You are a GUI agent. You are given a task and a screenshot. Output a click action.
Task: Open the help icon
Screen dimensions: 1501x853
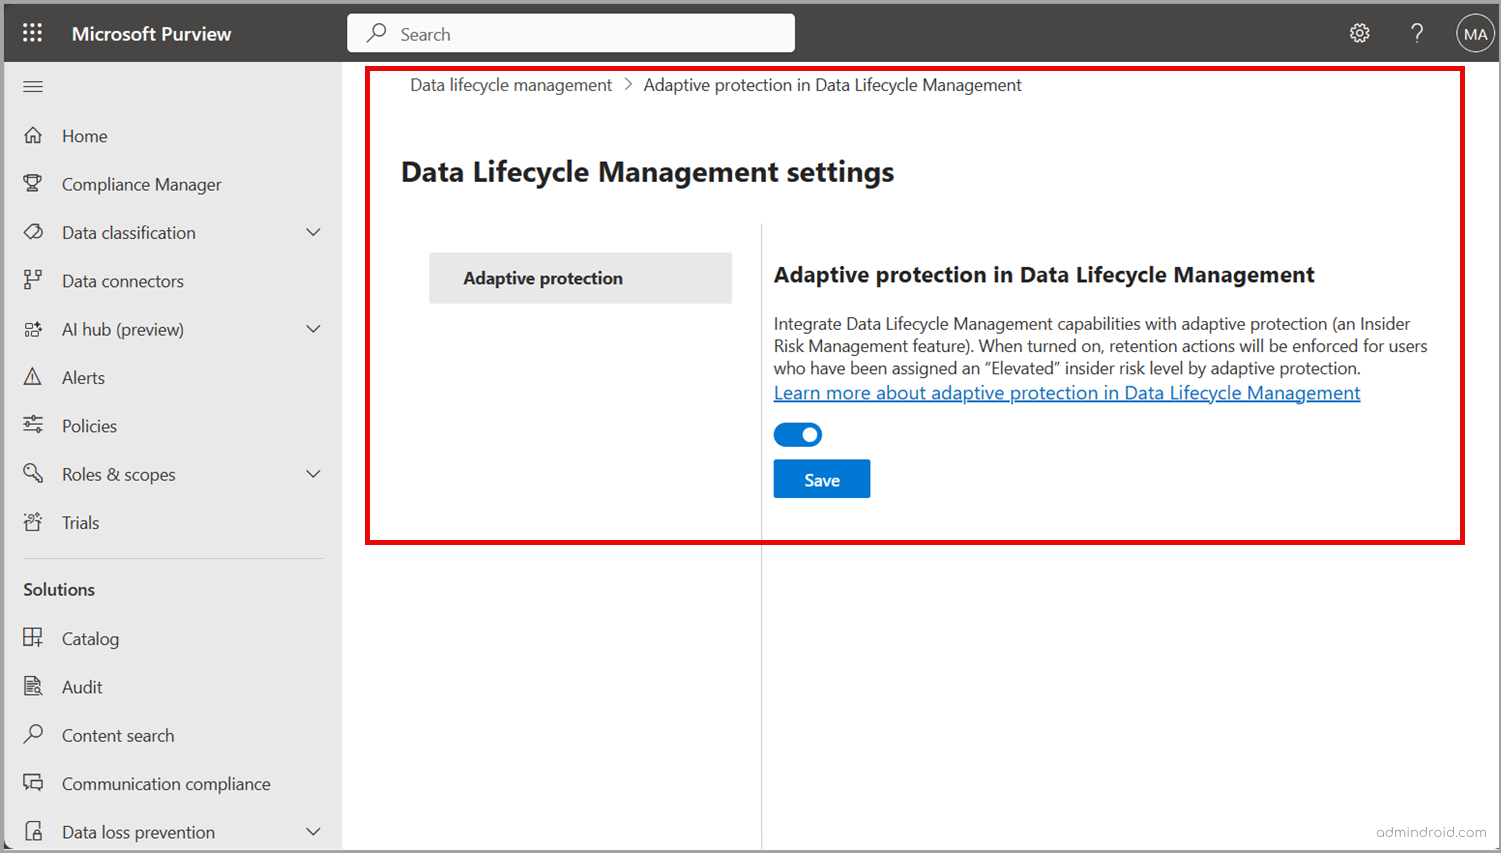pos(1417,32)
